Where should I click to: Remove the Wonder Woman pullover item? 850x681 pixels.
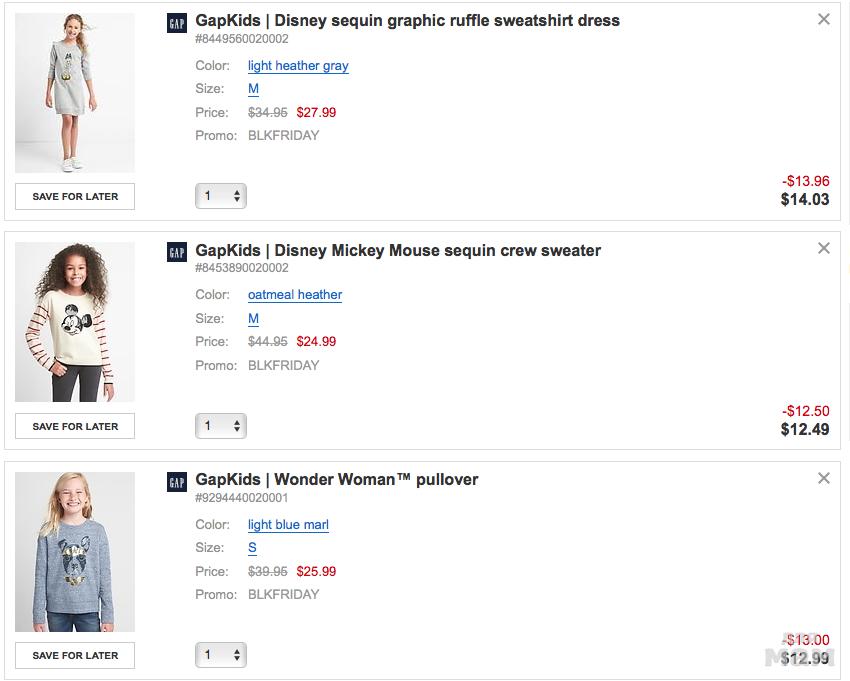824,478
